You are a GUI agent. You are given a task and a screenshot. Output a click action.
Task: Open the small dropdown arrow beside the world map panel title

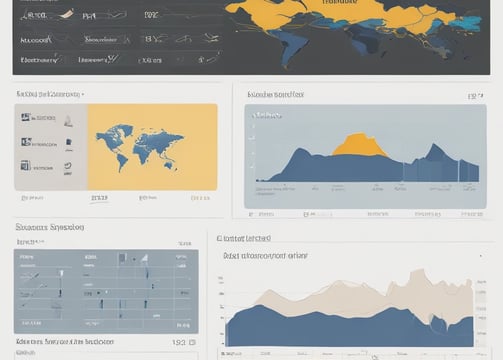[x=83, y=95]
